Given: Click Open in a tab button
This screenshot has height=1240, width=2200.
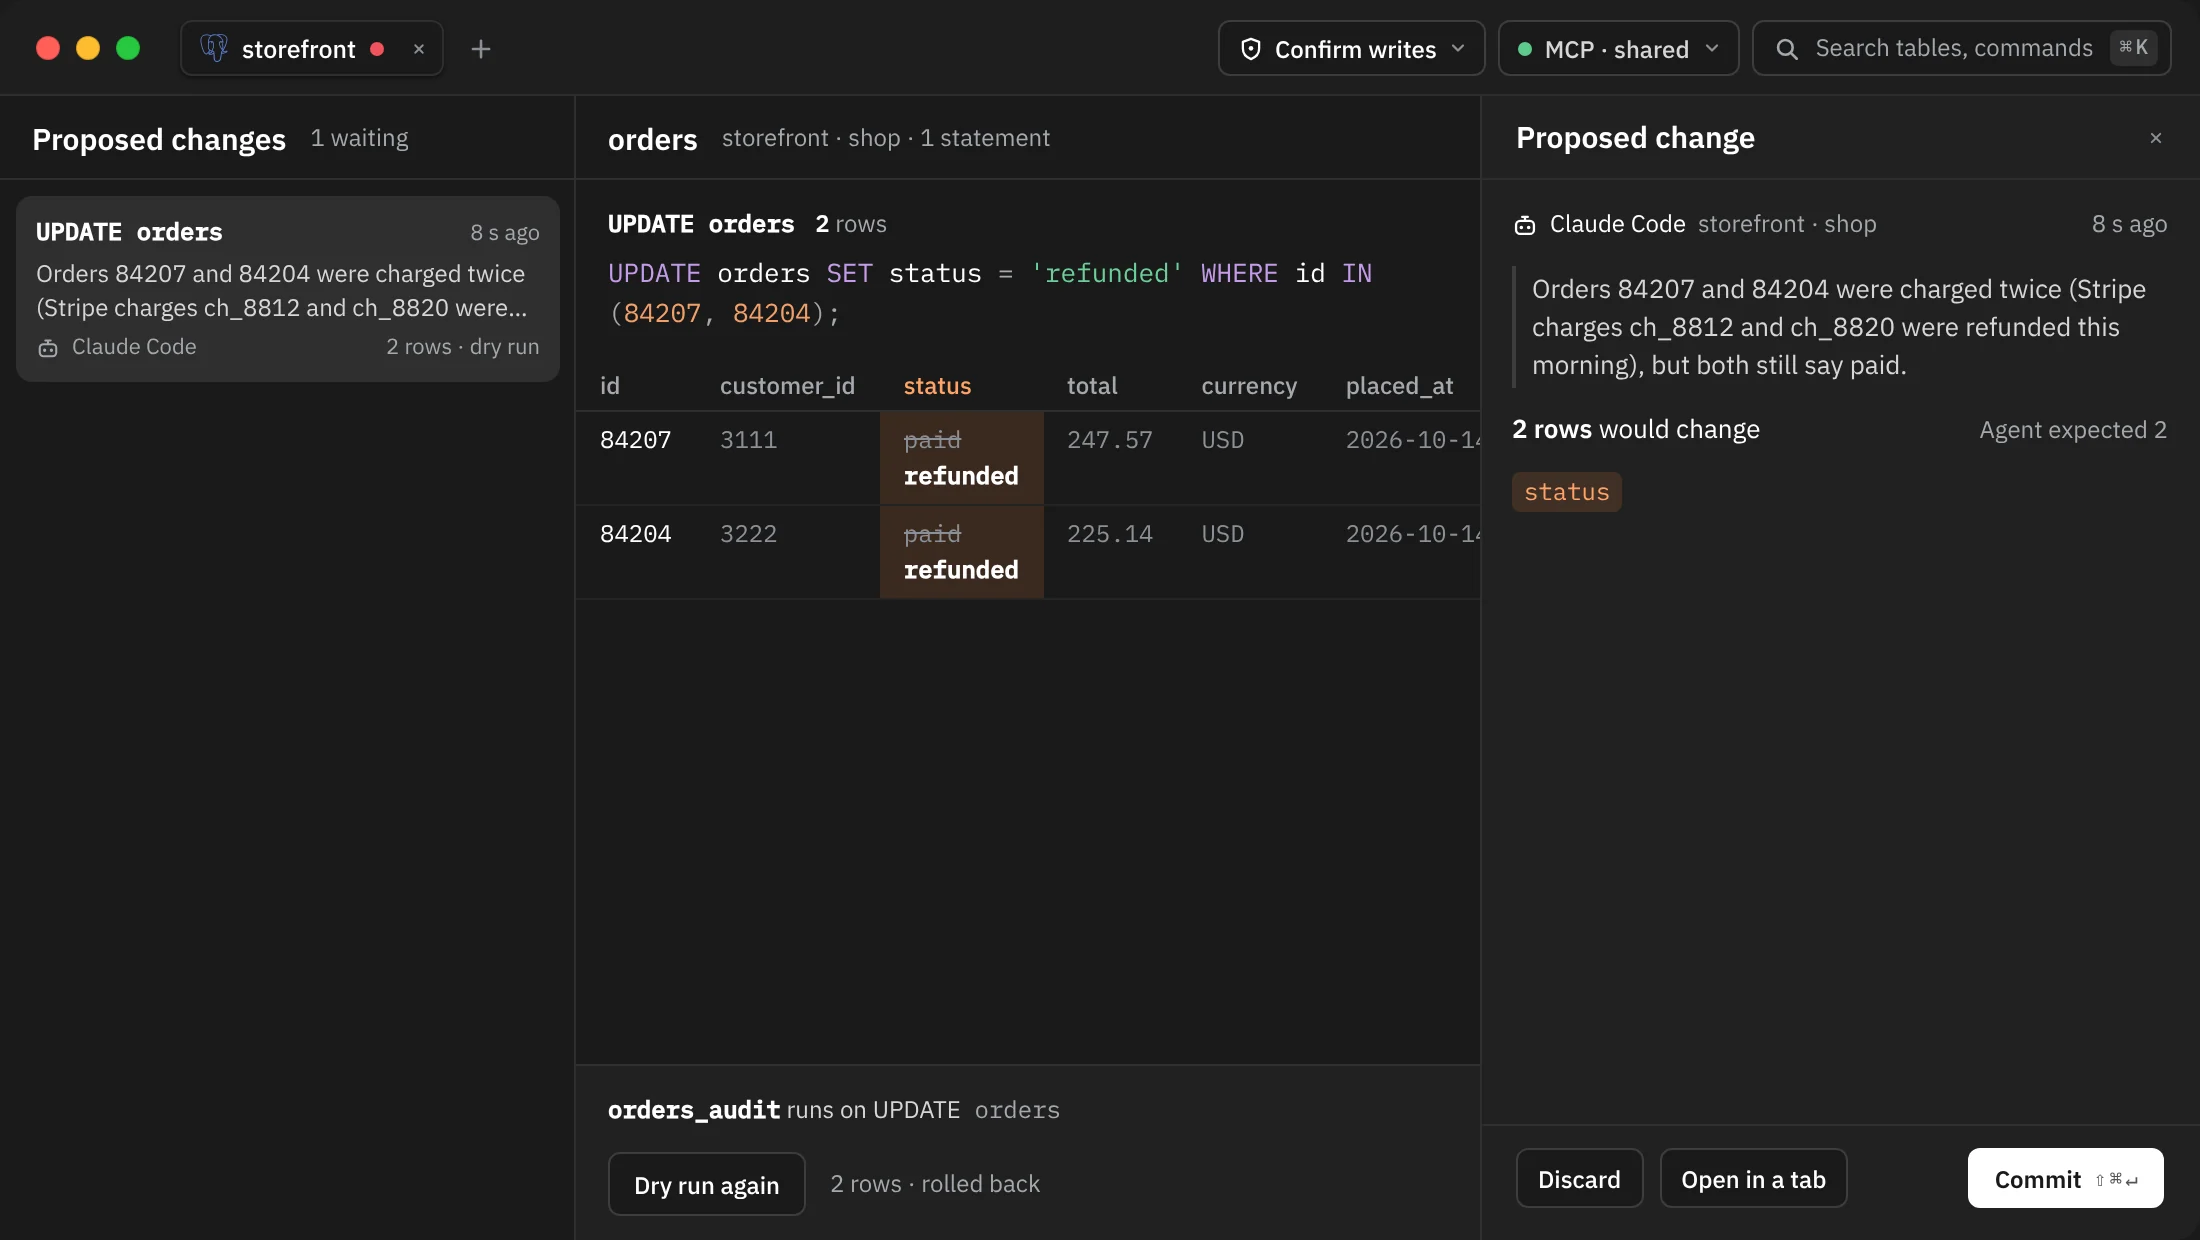Looking at the screenshot, I should pos(1753,1179).
